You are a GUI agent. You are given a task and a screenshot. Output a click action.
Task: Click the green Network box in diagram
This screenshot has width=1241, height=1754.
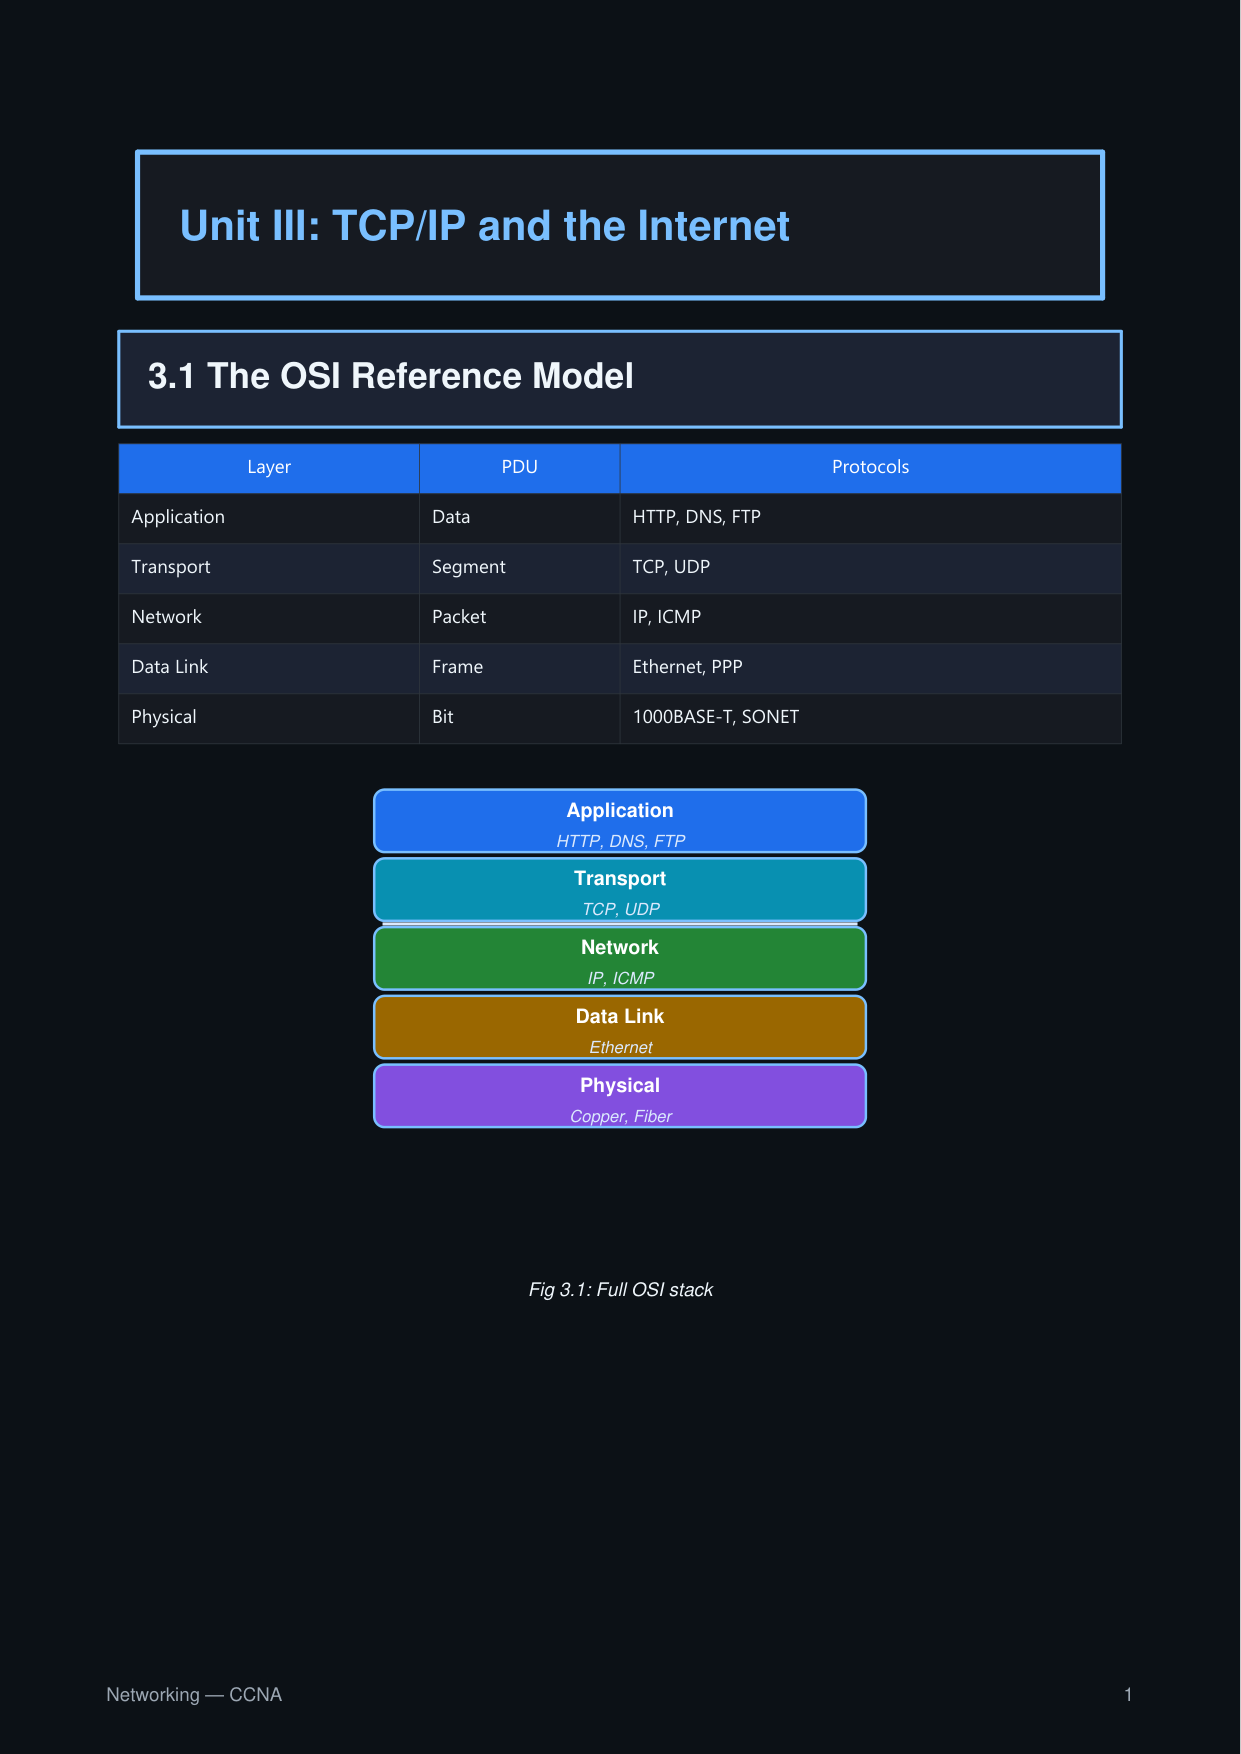pos(620,959)
